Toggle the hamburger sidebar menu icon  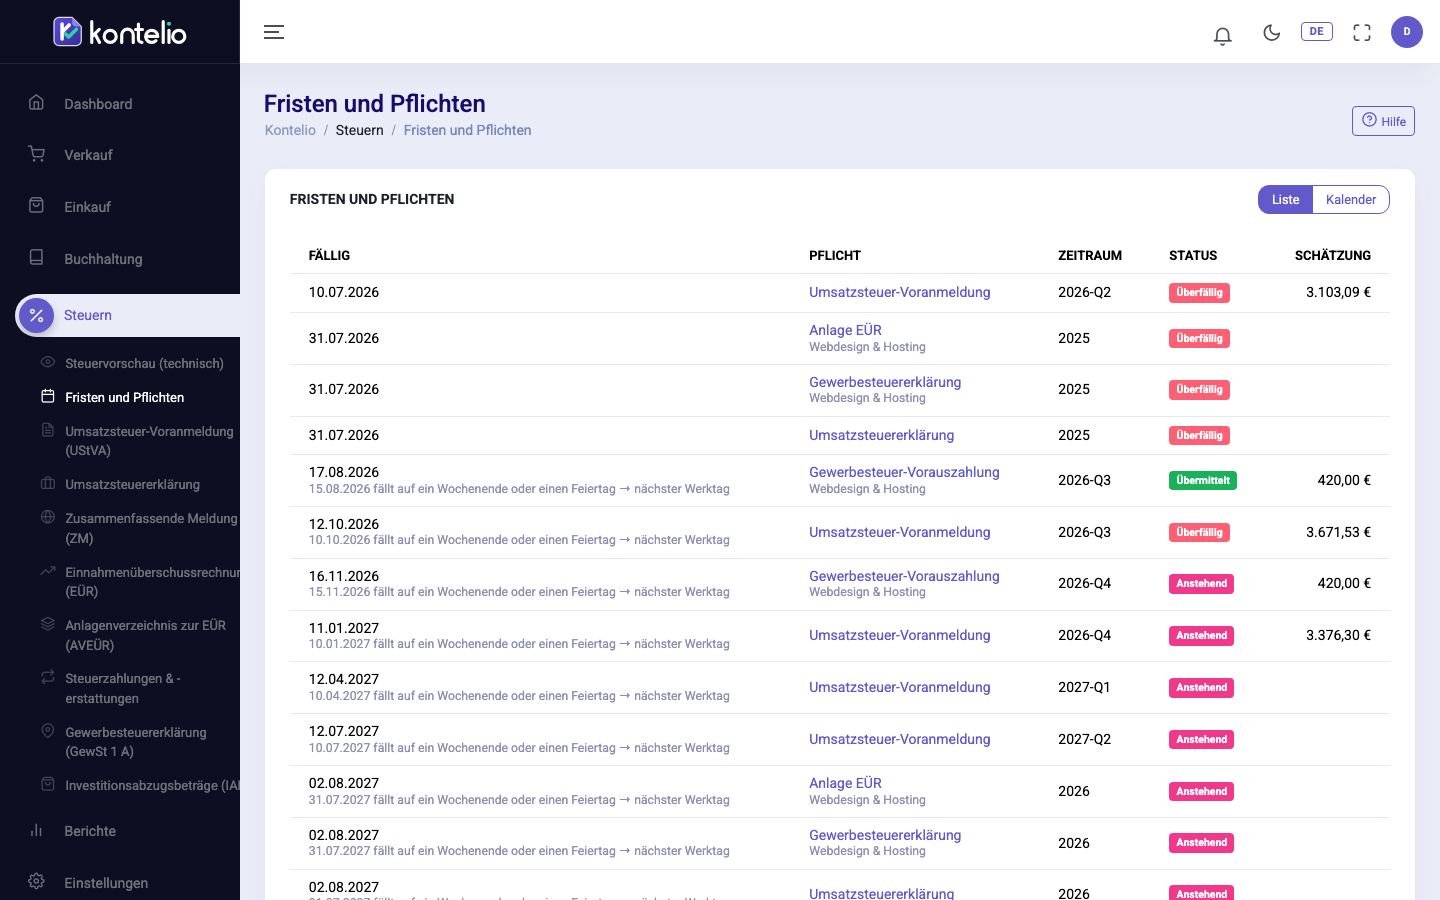tap(274, 32)
